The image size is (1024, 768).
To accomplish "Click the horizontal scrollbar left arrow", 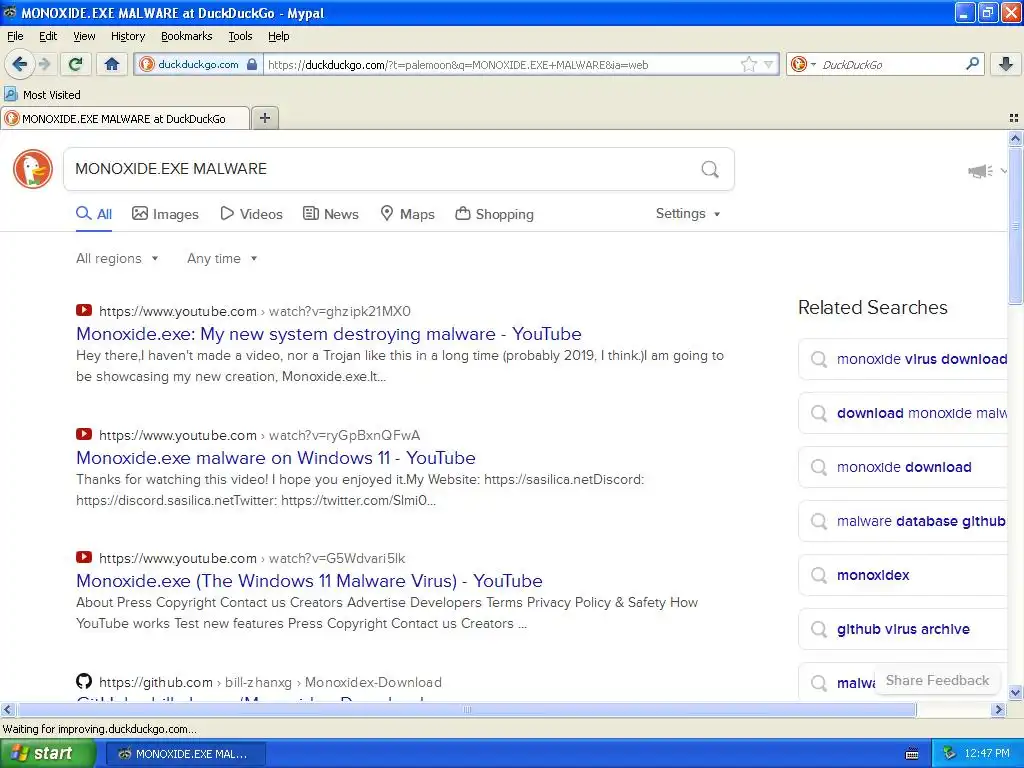I will [7, 709].
